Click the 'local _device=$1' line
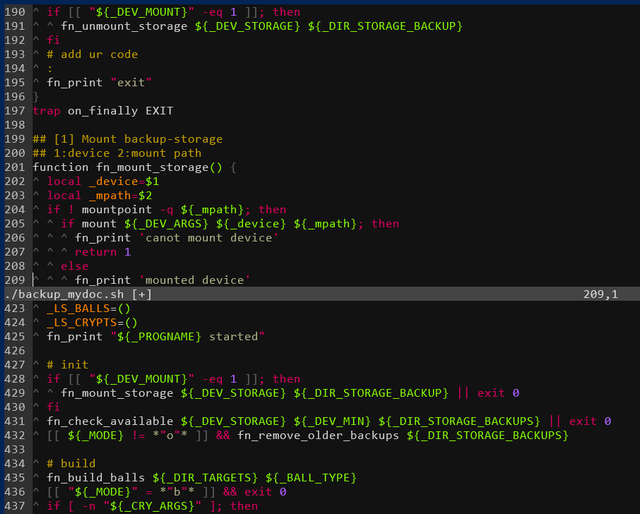Image resolution: width=640 pixels, height=514 pixels. point(102,182)
